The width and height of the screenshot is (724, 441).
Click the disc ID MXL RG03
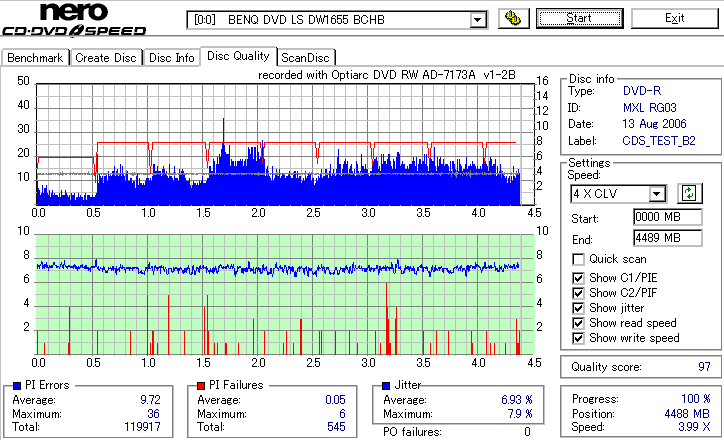649,108
